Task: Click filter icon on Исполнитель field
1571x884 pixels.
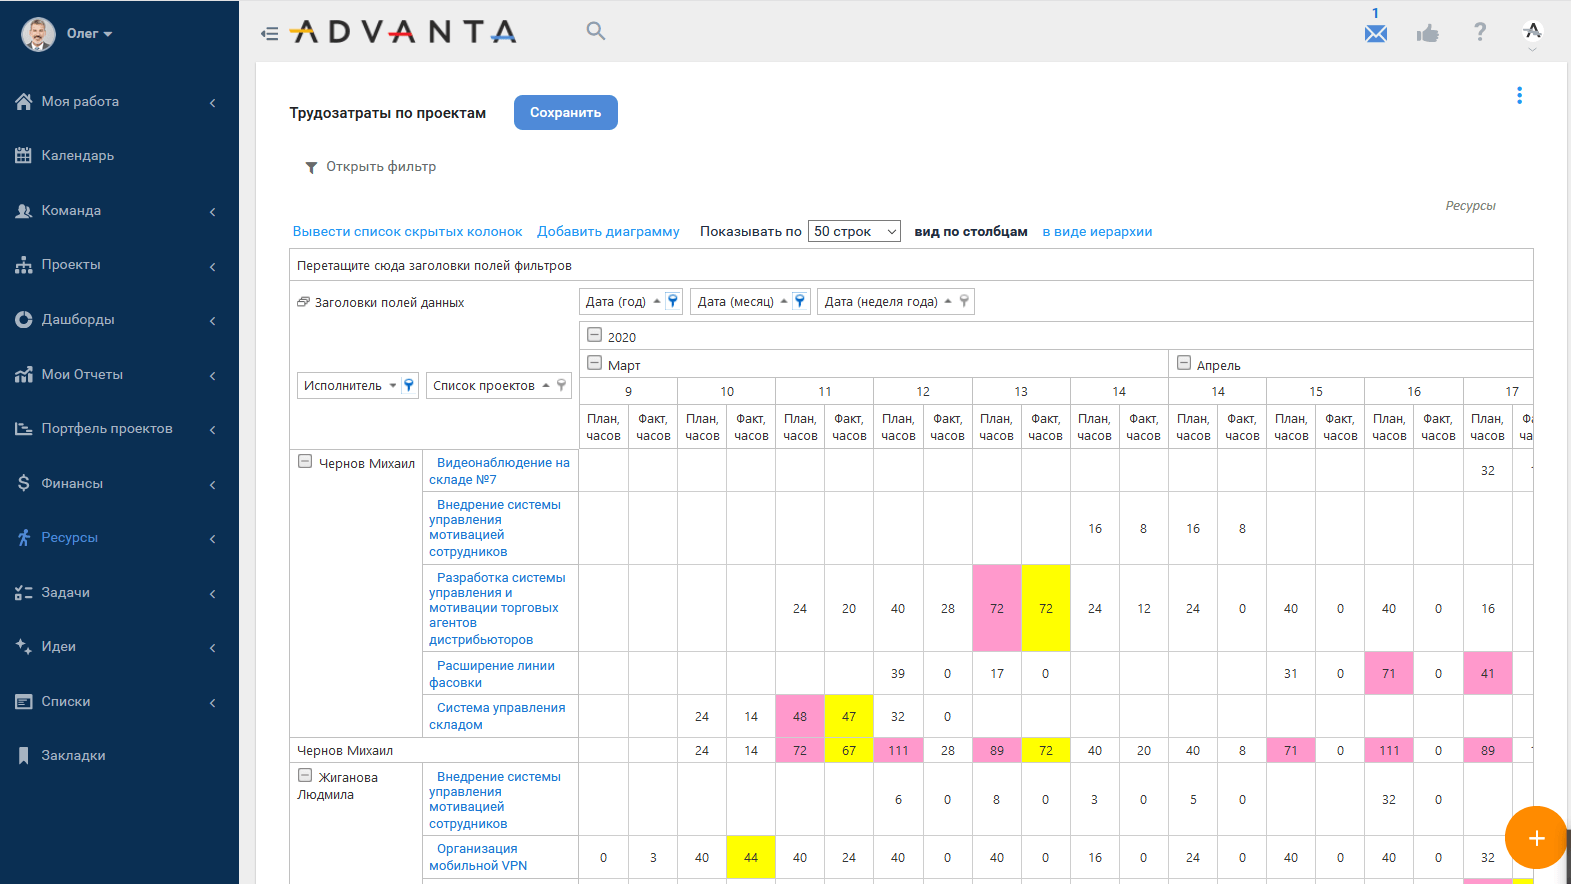Action: click(x=408, y=385)
